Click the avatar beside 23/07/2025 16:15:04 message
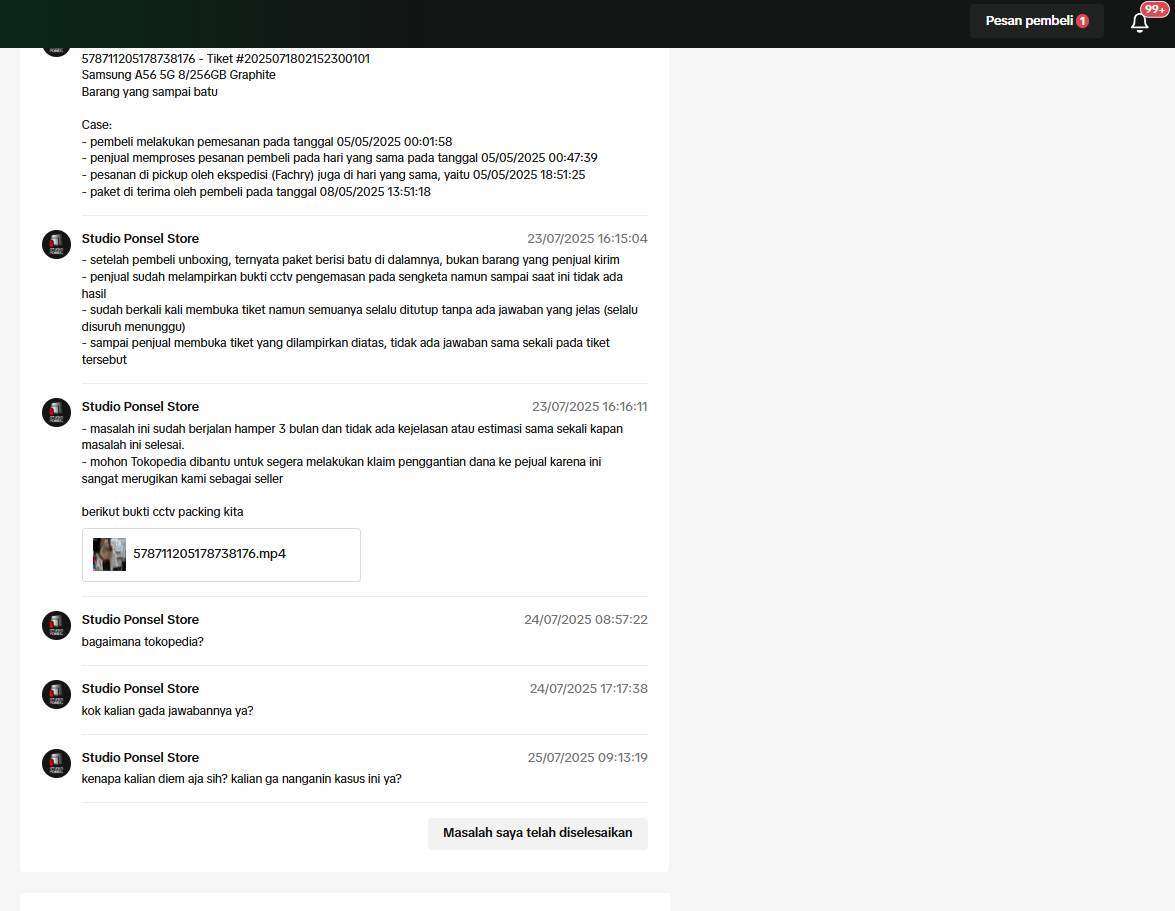1175x911 pixels. 56,245
